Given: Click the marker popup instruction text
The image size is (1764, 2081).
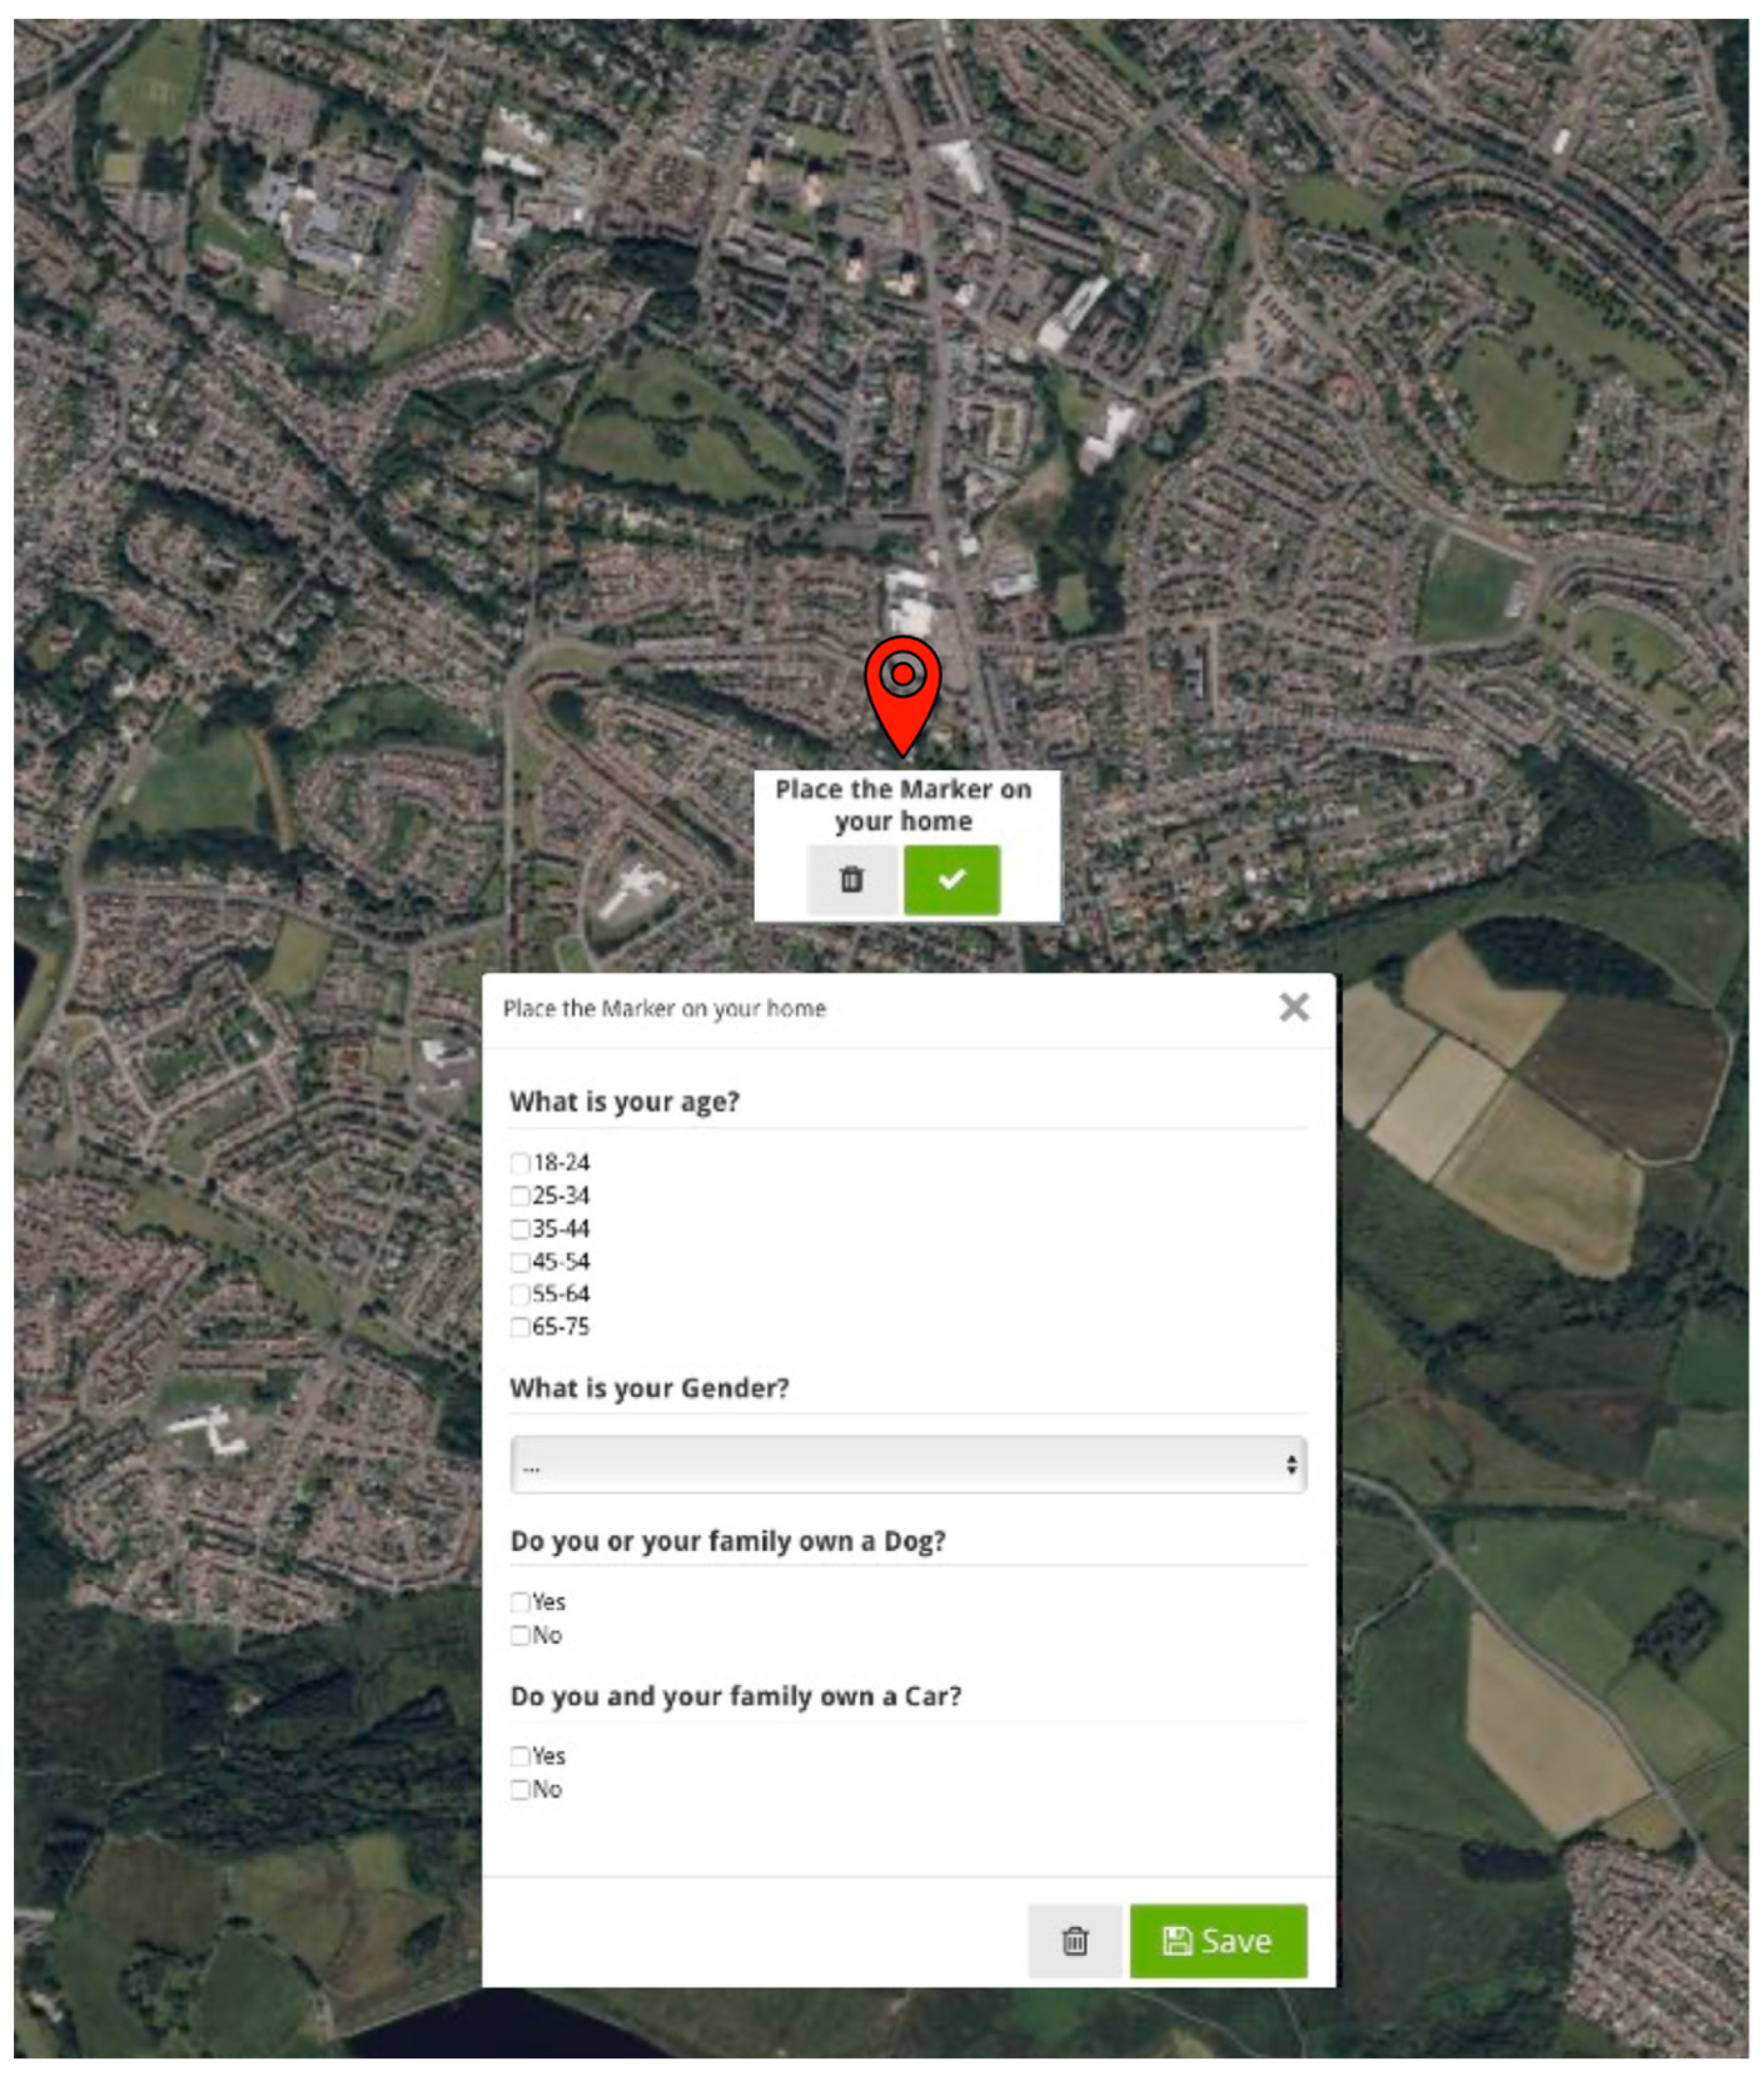Looking at the screenshot, I should point(903,805).
